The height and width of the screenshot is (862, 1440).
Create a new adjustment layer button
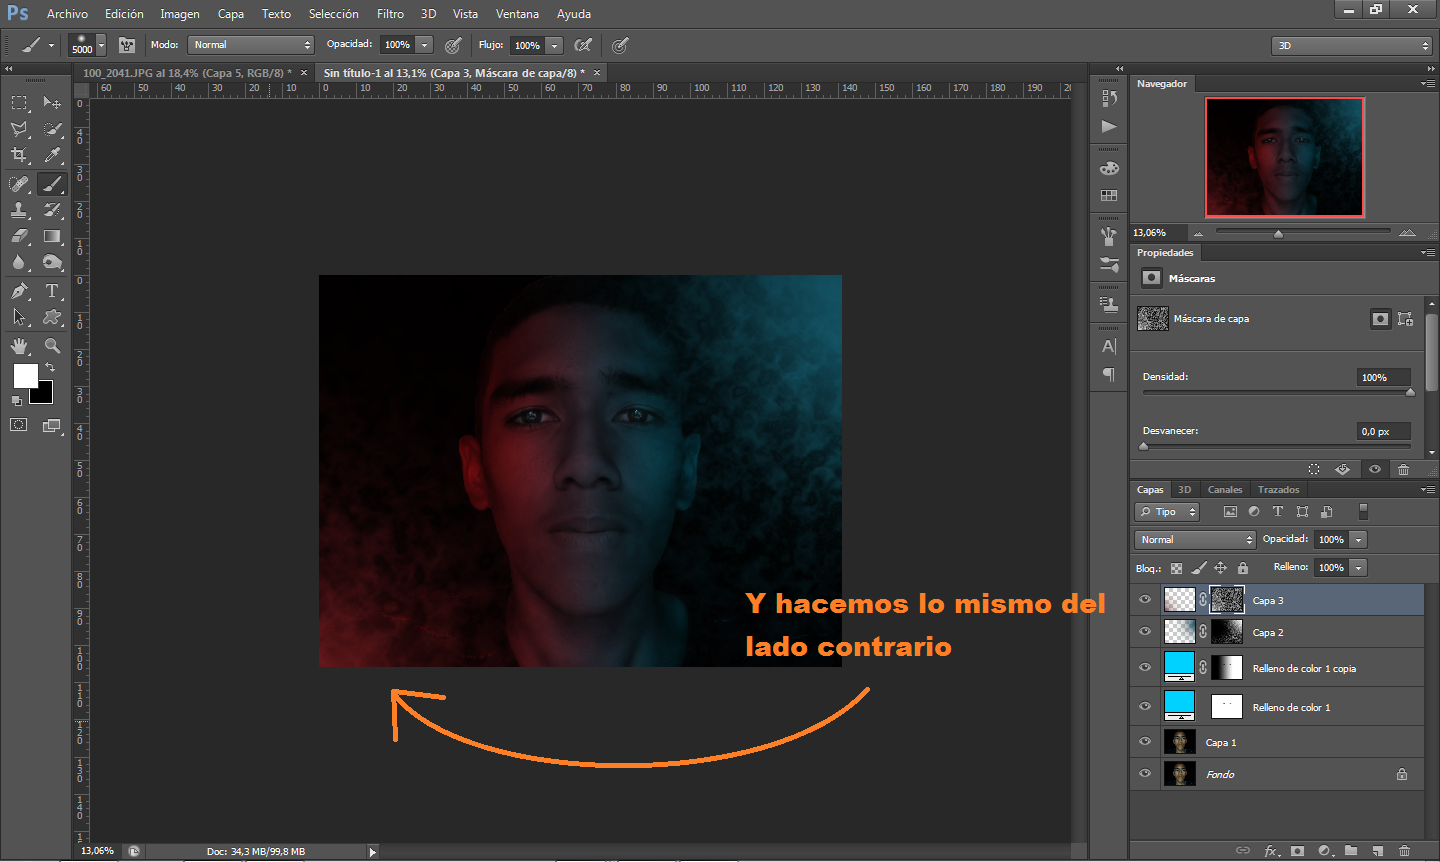coord(1325,851)
